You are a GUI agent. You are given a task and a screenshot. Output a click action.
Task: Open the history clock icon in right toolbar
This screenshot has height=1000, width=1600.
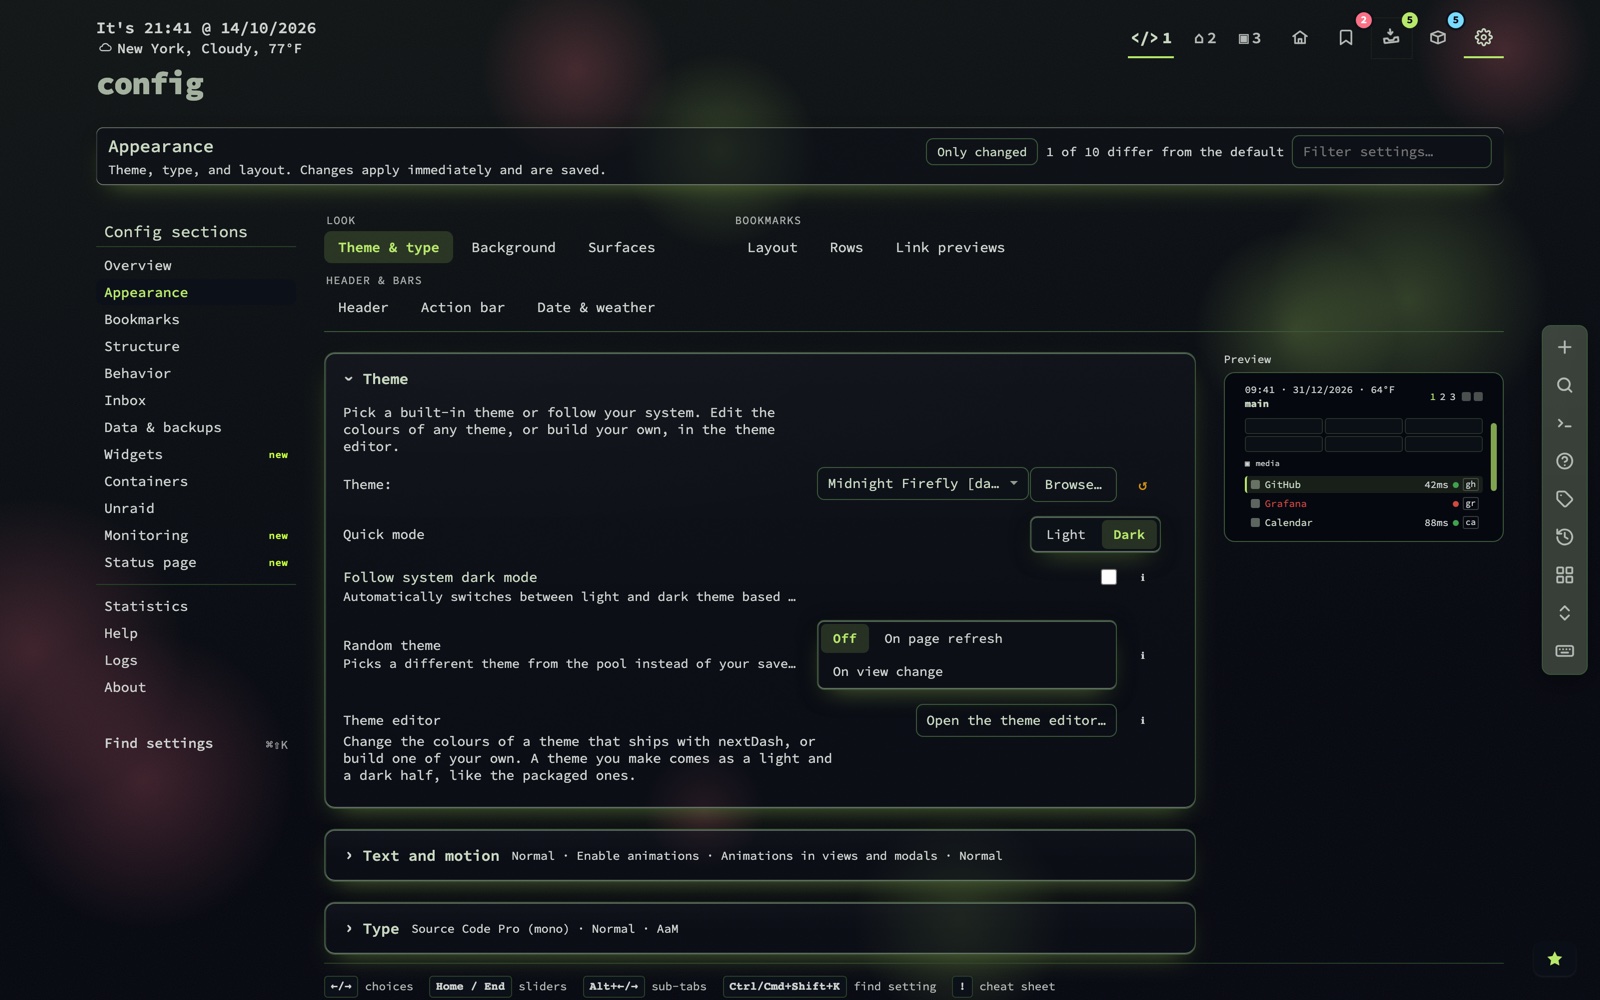[x=1564, y=537]
